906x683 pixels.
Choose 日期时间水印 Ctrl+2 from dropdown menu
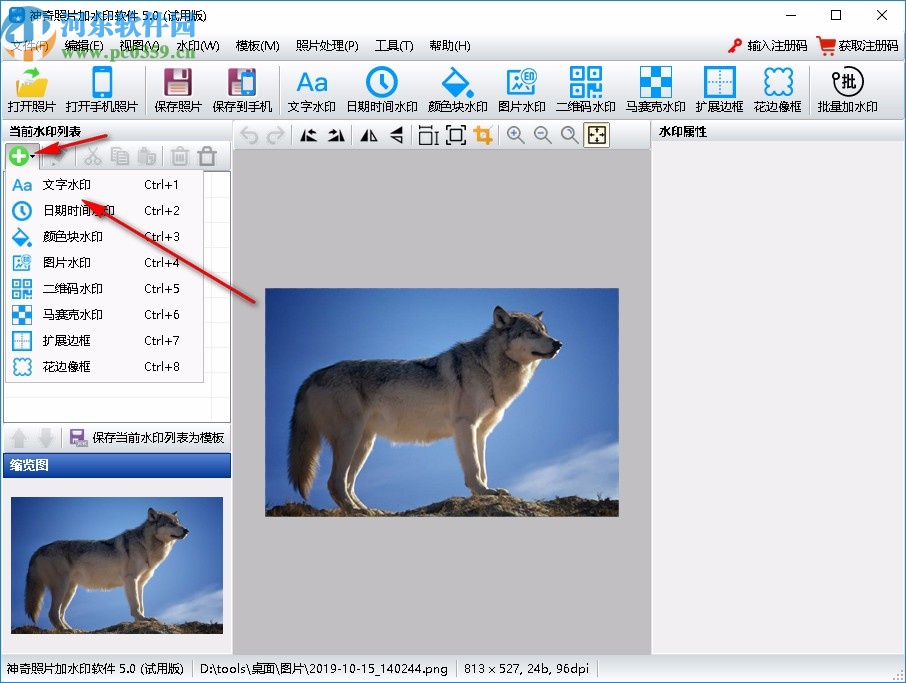(104, 211)
